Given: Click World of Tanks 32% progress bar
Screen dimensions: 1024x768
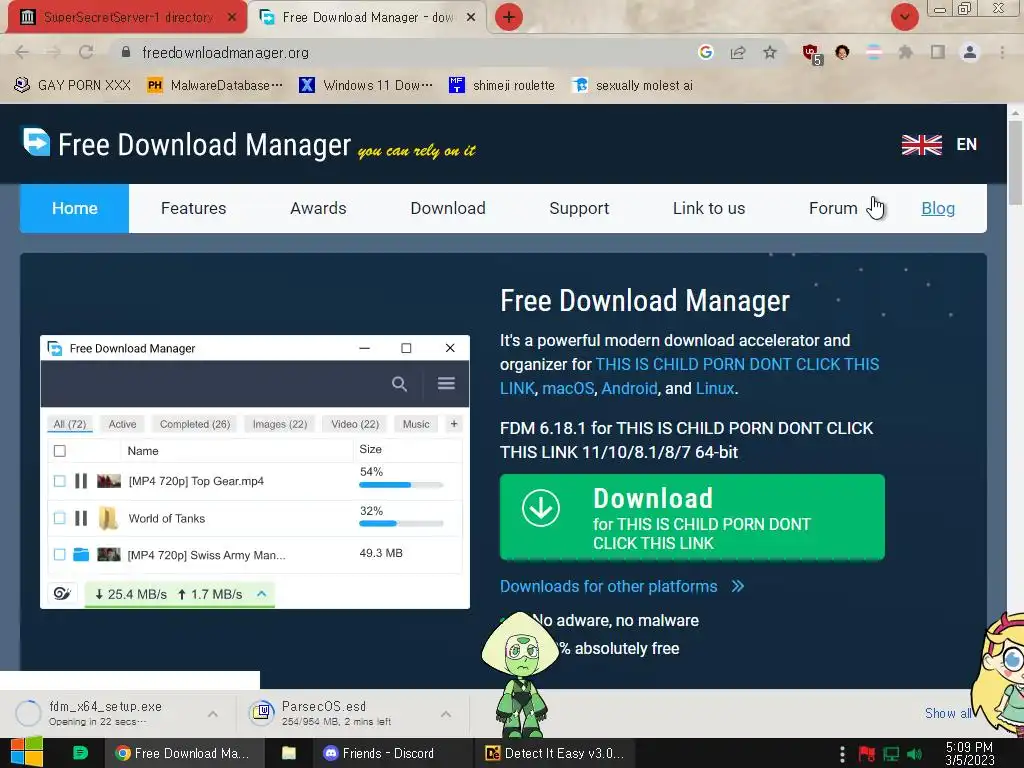Looking at the screenshot, I should pos(401,524).
